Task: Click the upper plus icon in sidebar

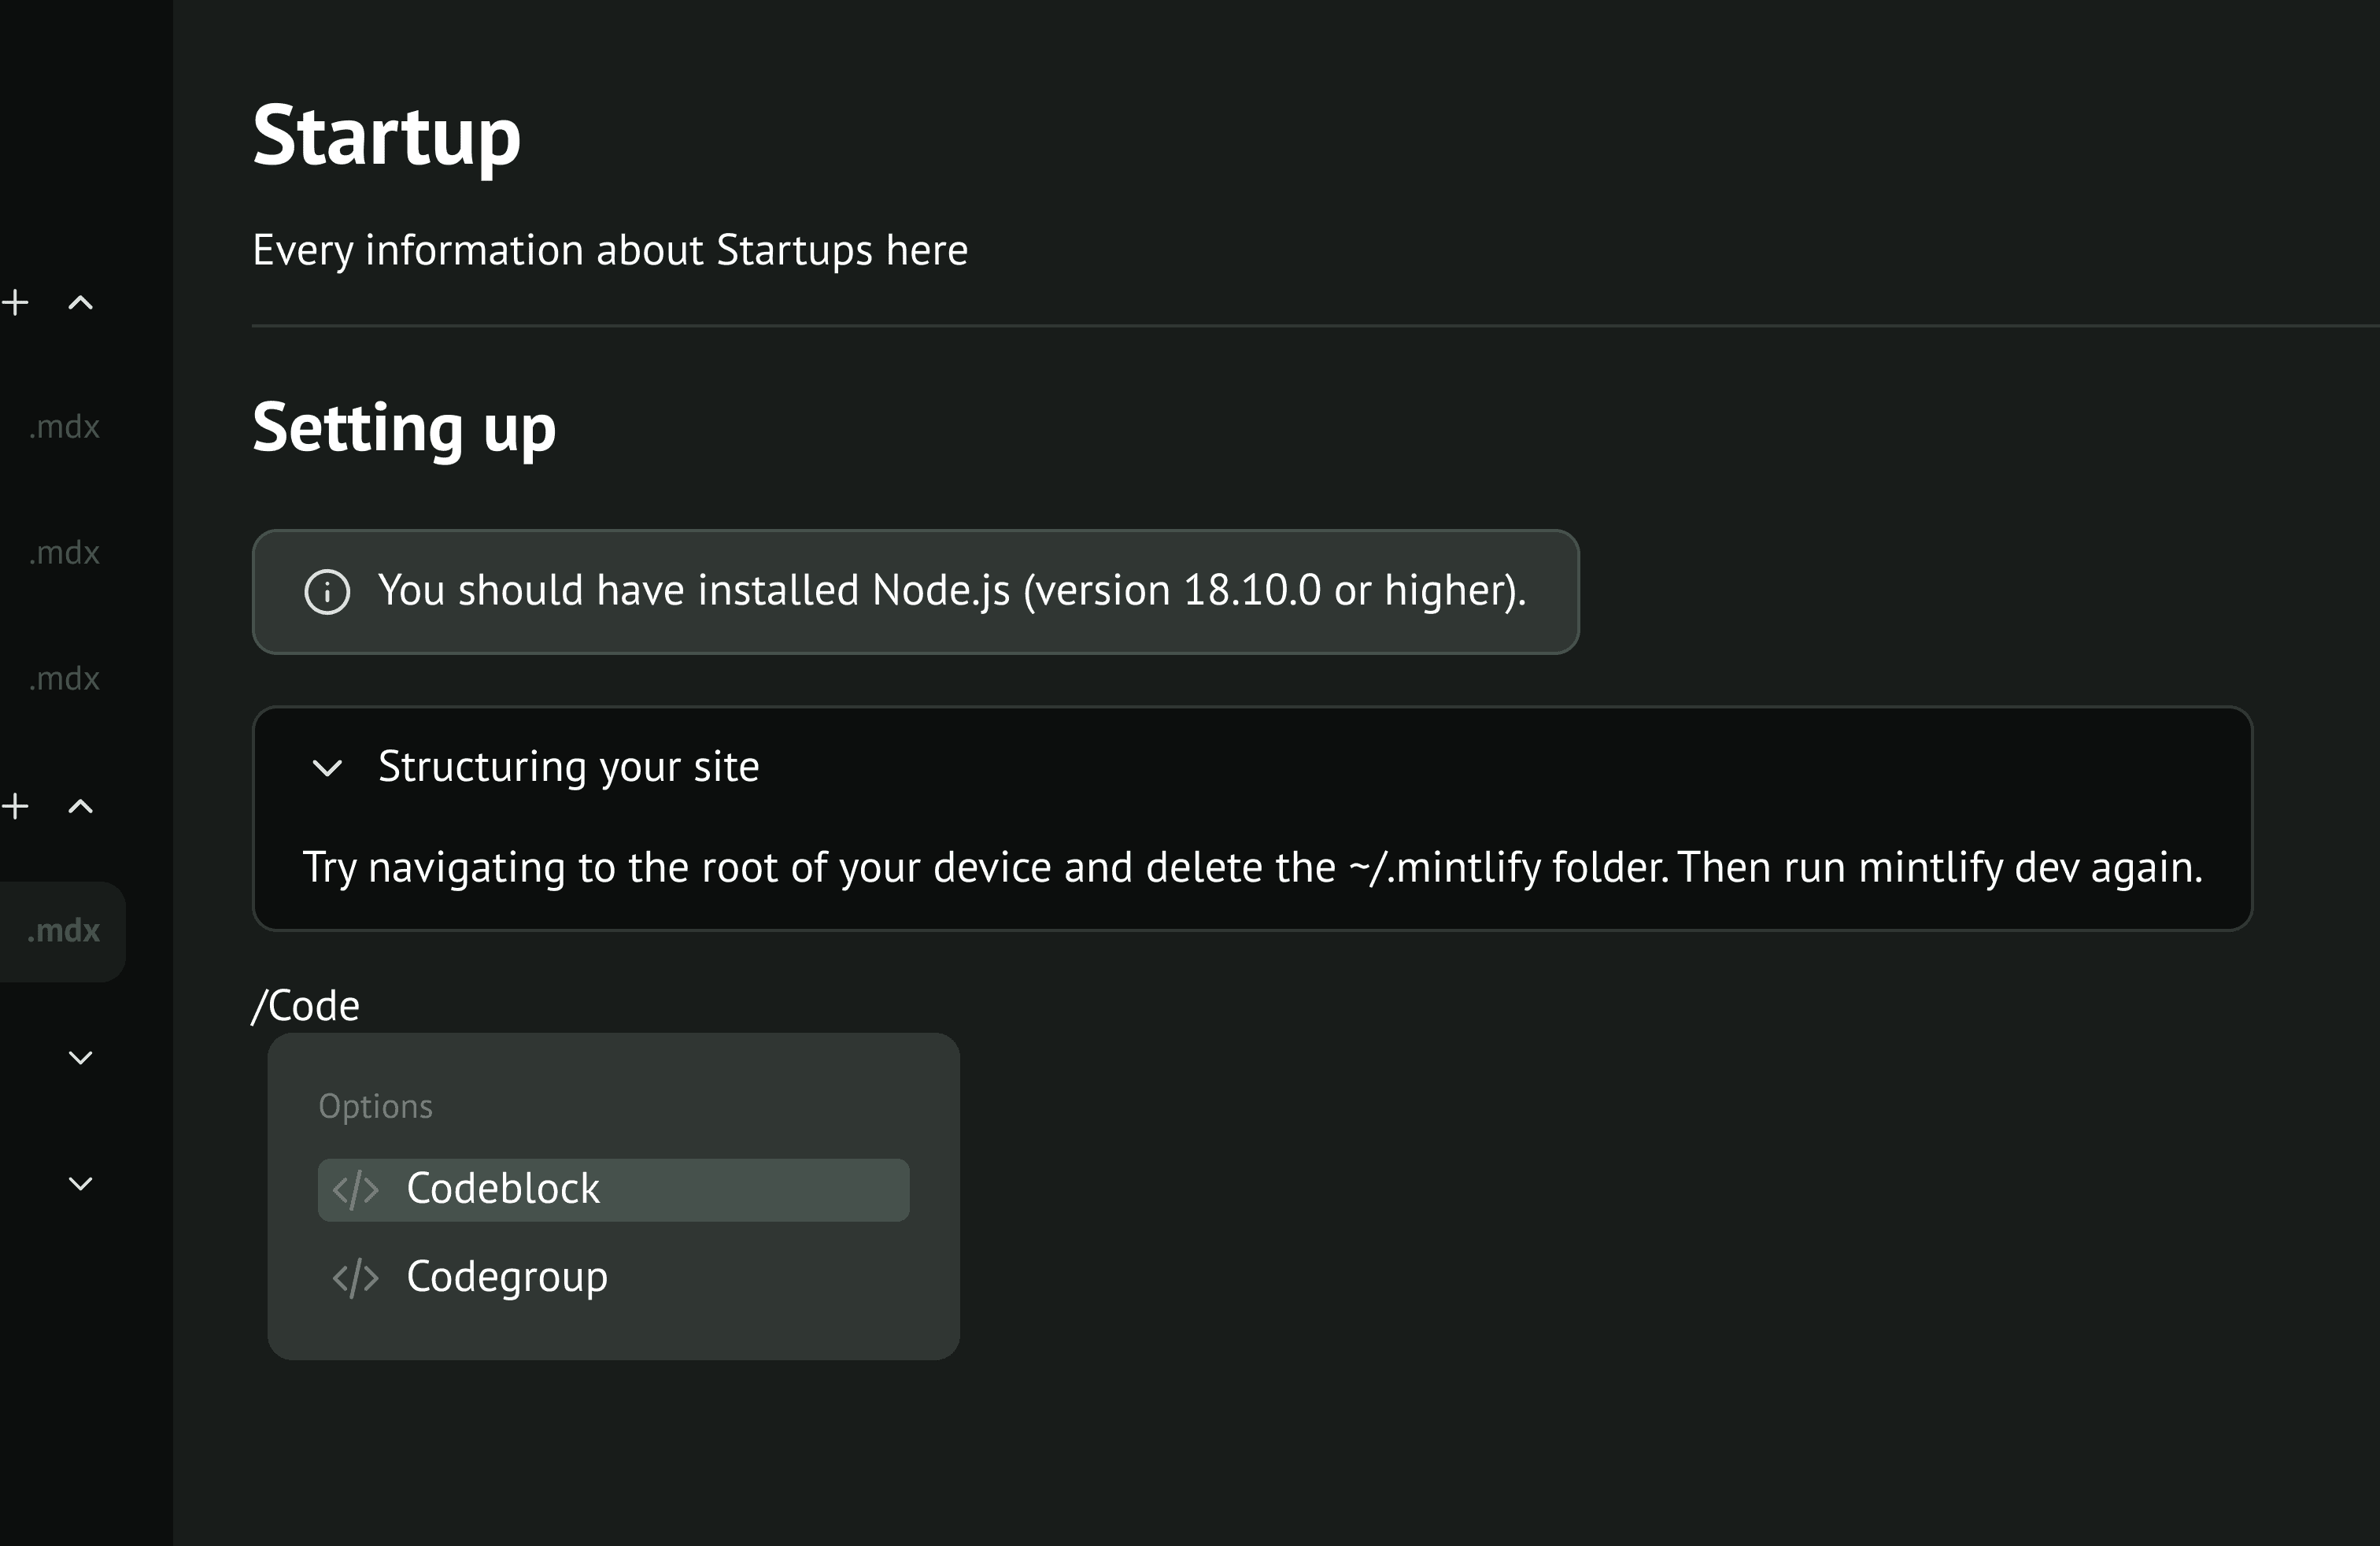Action: 15,302
